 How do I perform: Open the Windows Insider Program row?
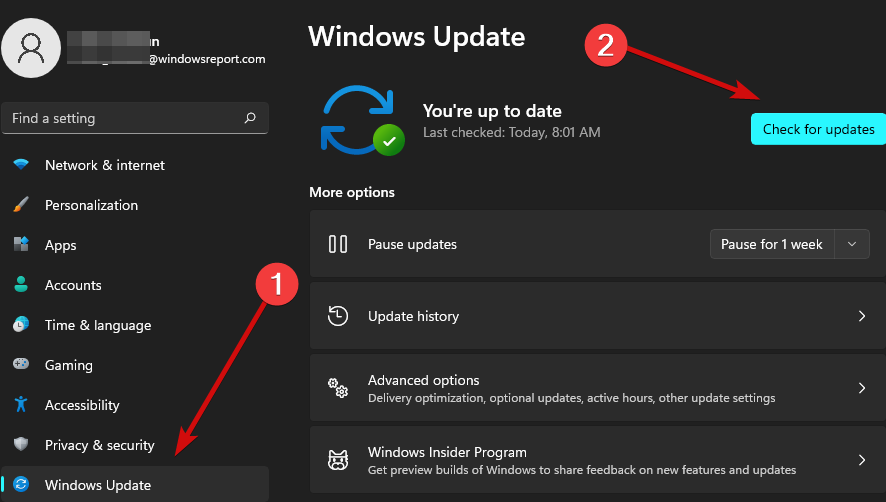click(598, 460)
